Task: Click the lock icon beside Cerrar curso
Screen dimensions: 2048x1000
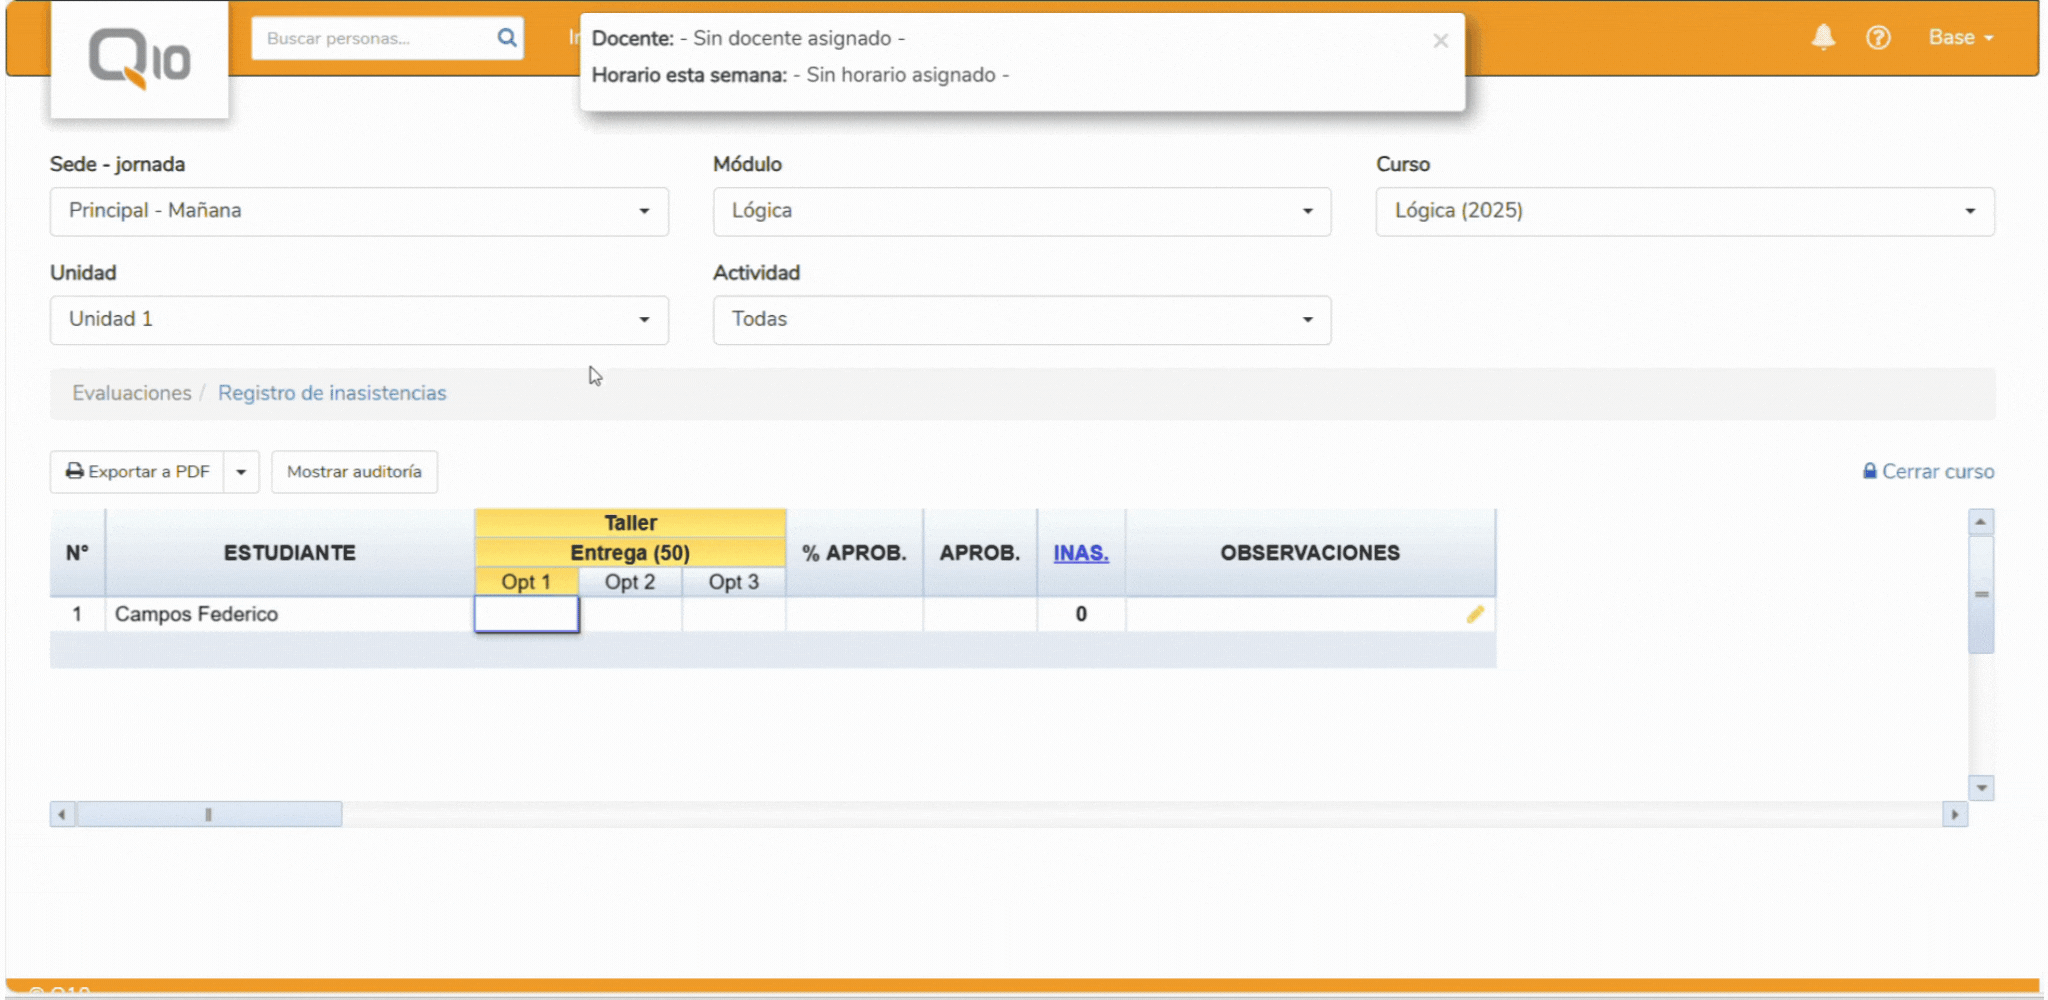Action: [1869, 471]
